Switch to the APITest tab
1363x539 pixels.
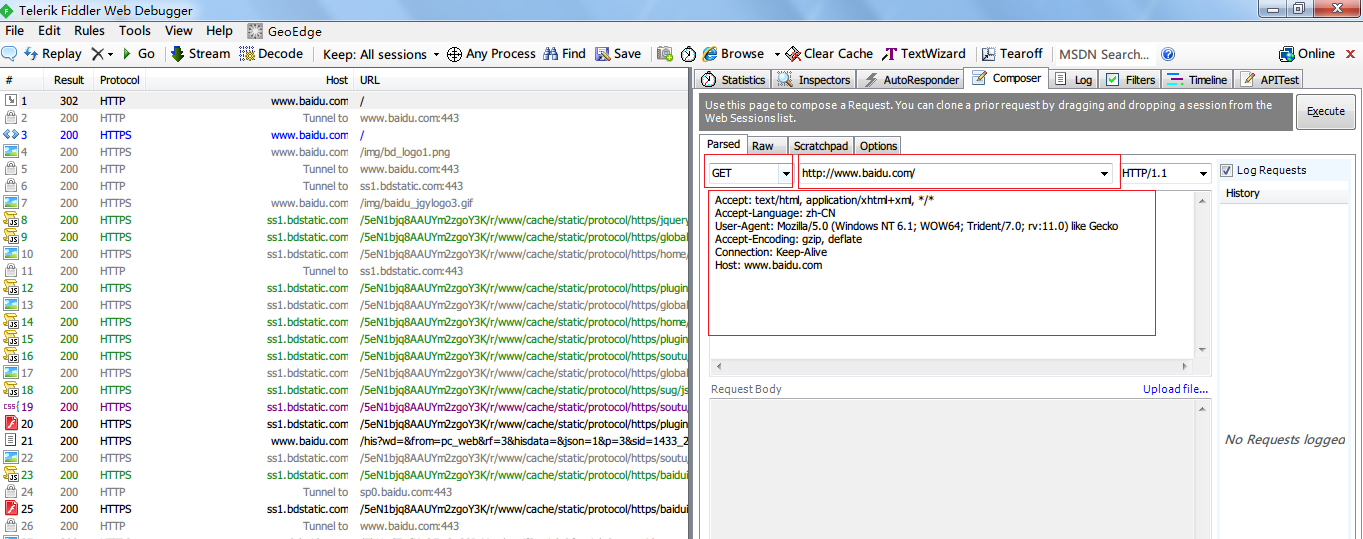click(1270, 79)
